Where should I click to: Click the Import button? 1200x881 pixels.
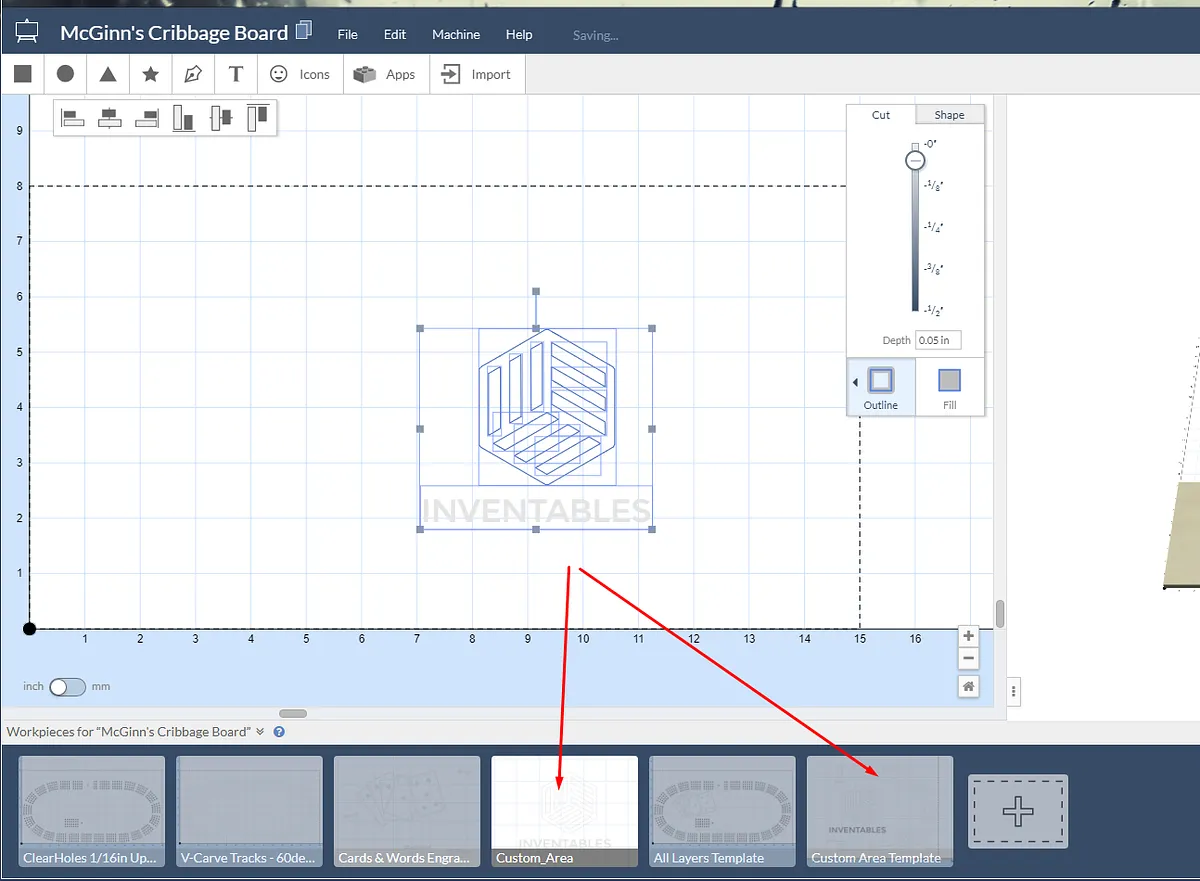click(477, 74)
